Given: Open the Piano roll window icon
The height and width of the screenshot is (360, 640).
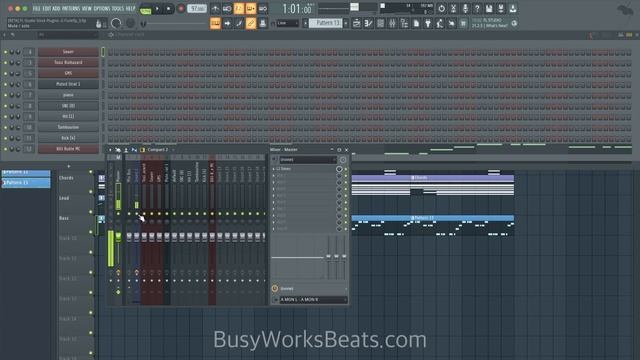Looking at the screenshot, I should click(x=369, y=24).
